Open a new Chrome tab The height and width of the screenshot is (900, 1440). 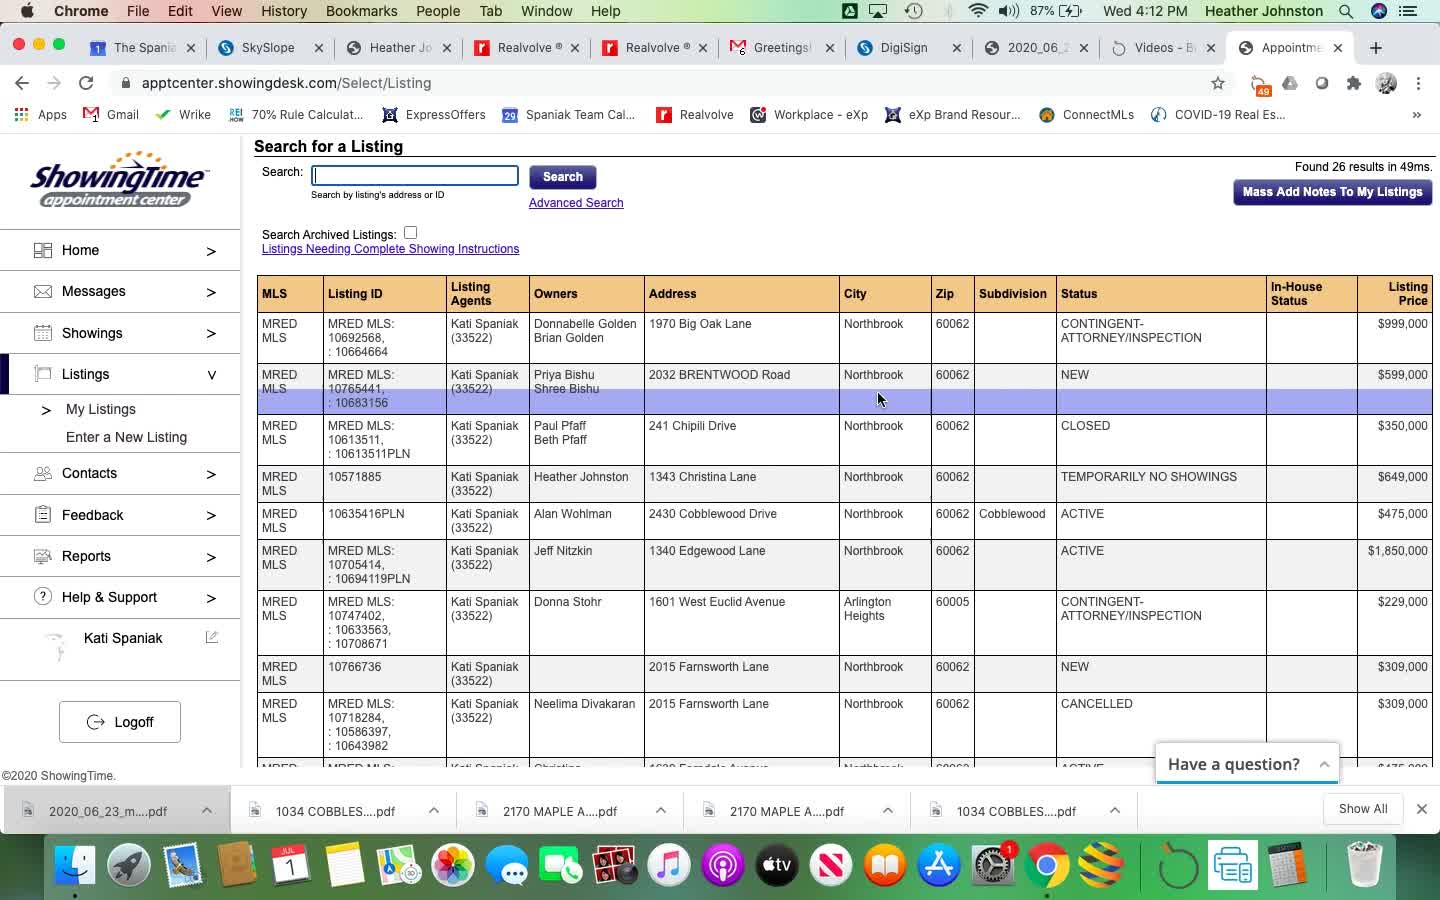coord(1376,47)
